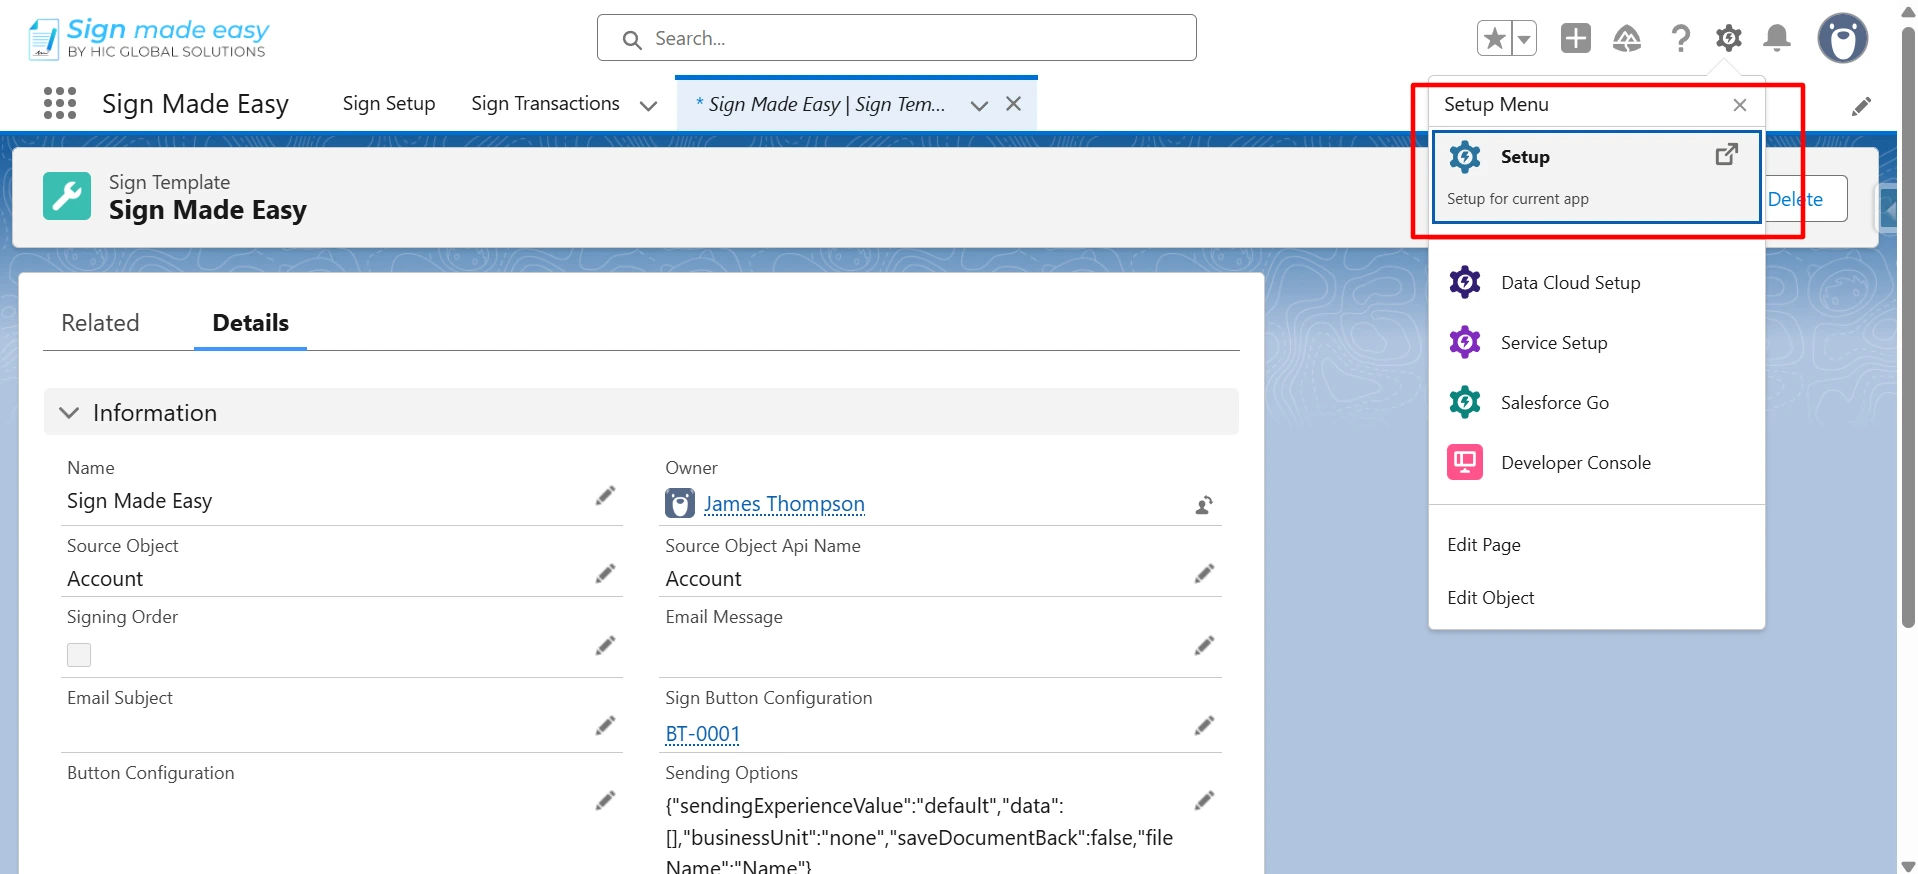Close the Setup Menu panel
Viewport: 1918px width, 874px height.
tap(1740, 105)
